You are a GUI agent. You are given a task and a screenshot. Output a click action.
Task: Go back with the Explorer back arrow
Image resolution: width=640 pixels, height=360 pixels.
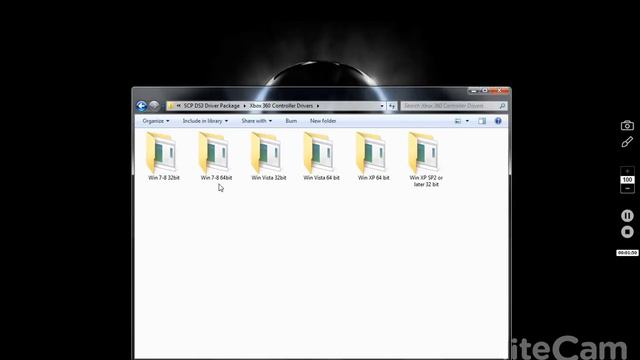coord(142,106)
